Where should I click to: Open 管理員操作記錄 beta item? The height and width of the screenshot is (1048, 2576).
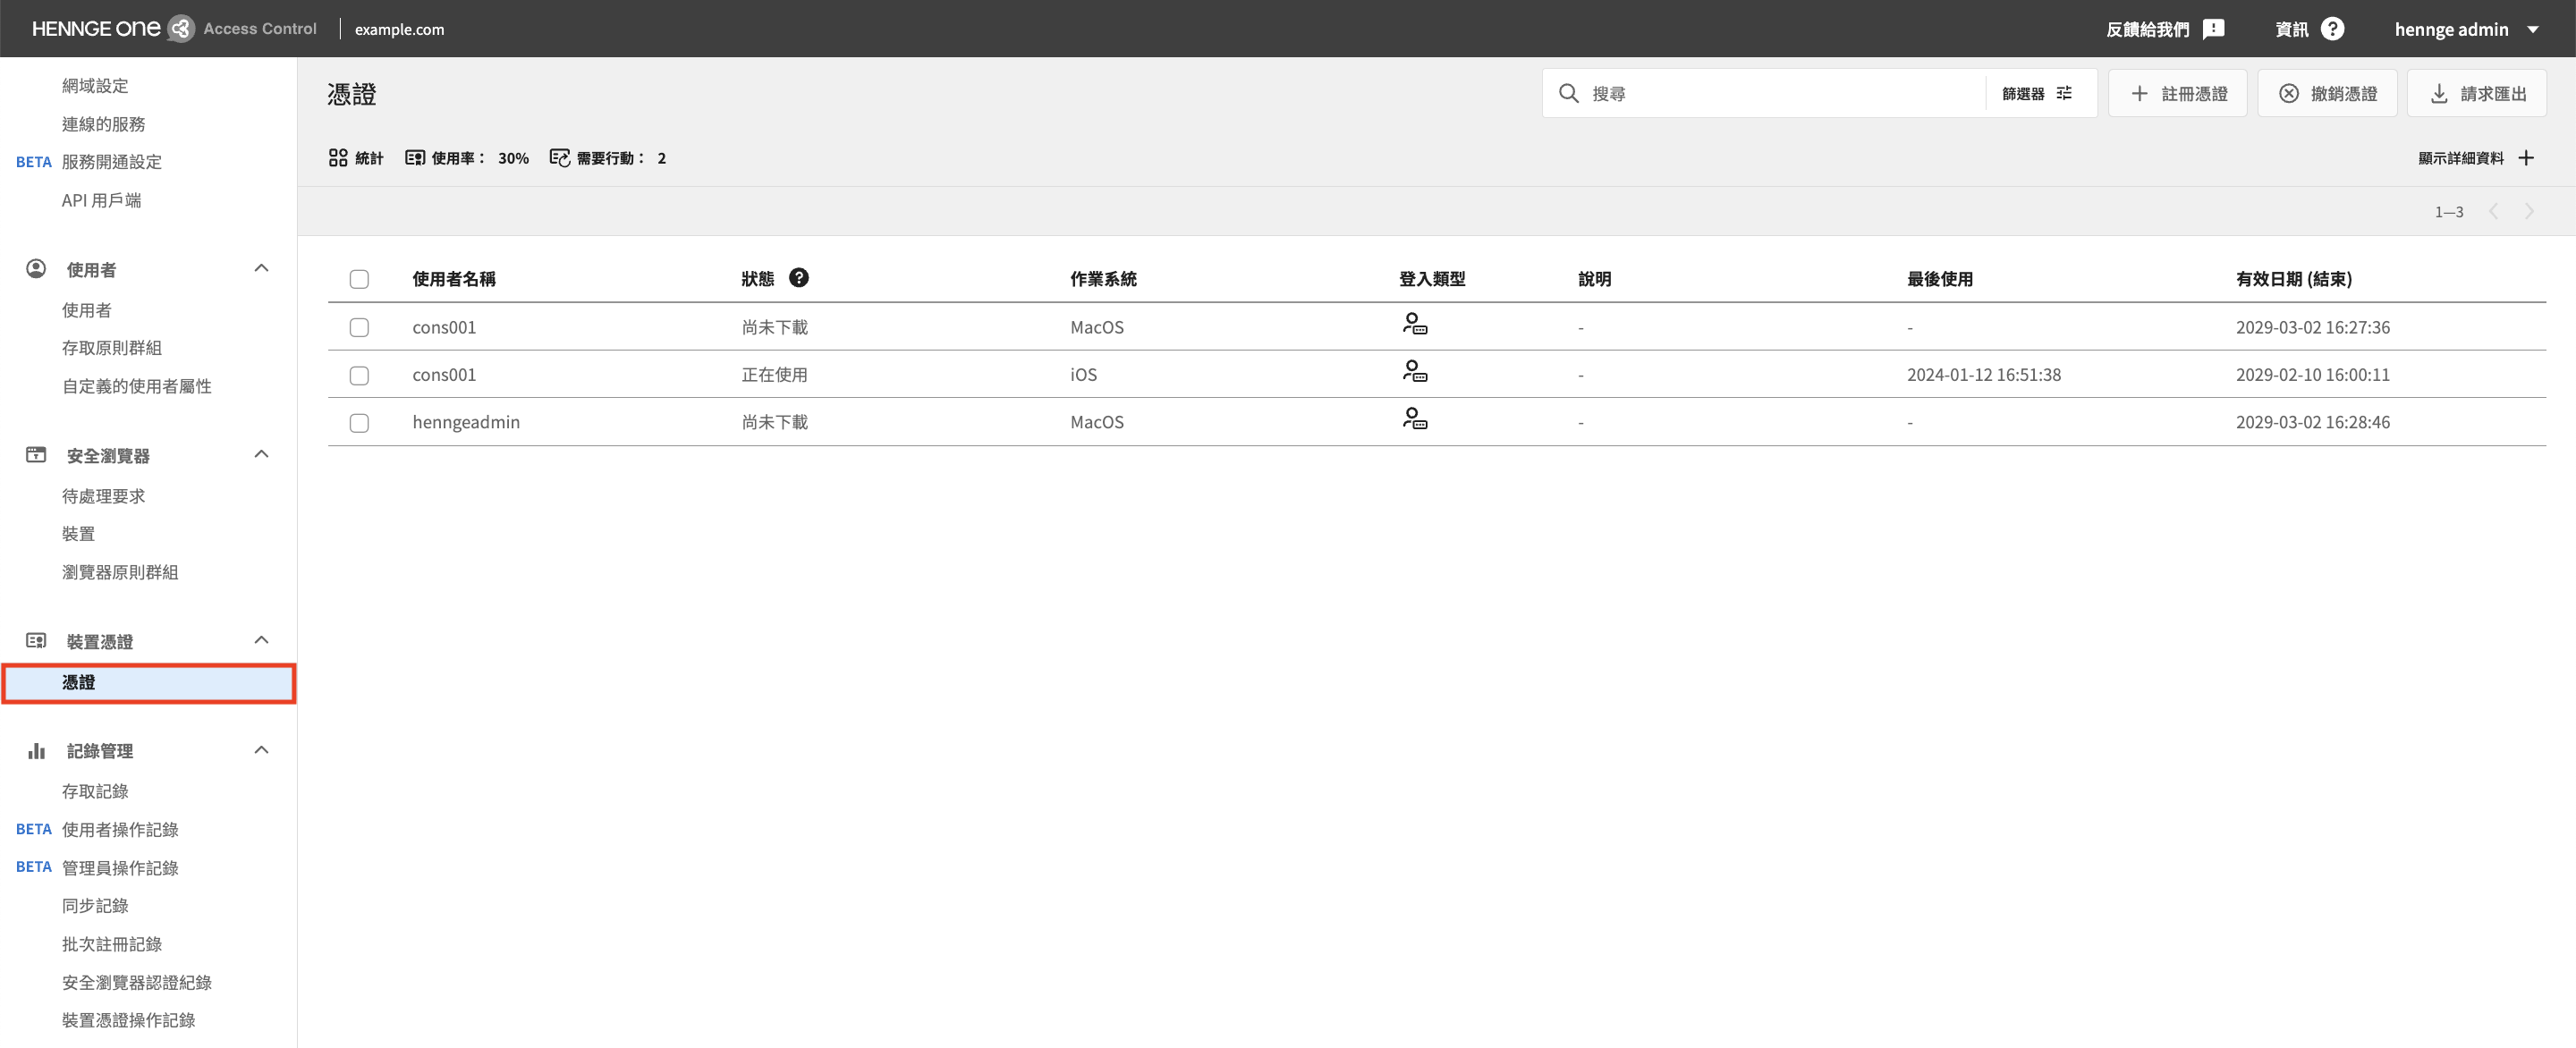click(x=120, y=868)
